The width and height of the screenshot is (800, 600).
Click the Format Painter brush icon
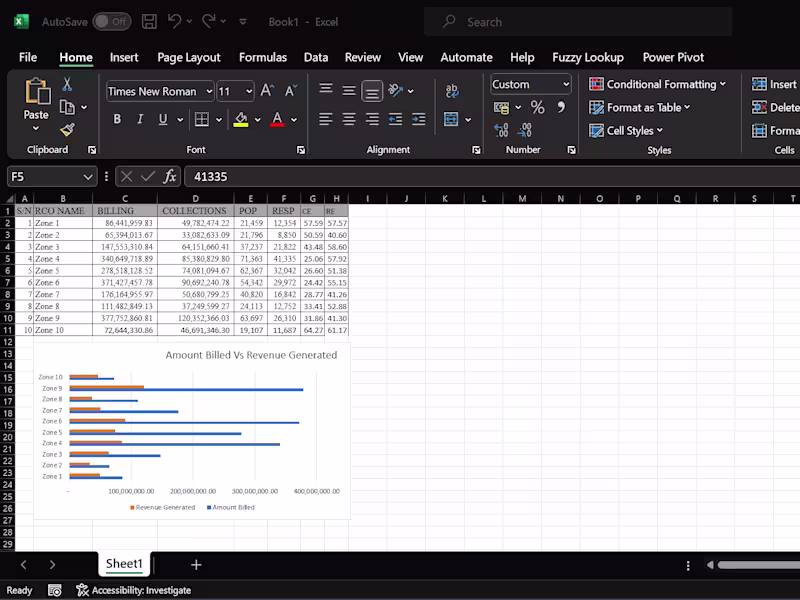tap(67, 130)
